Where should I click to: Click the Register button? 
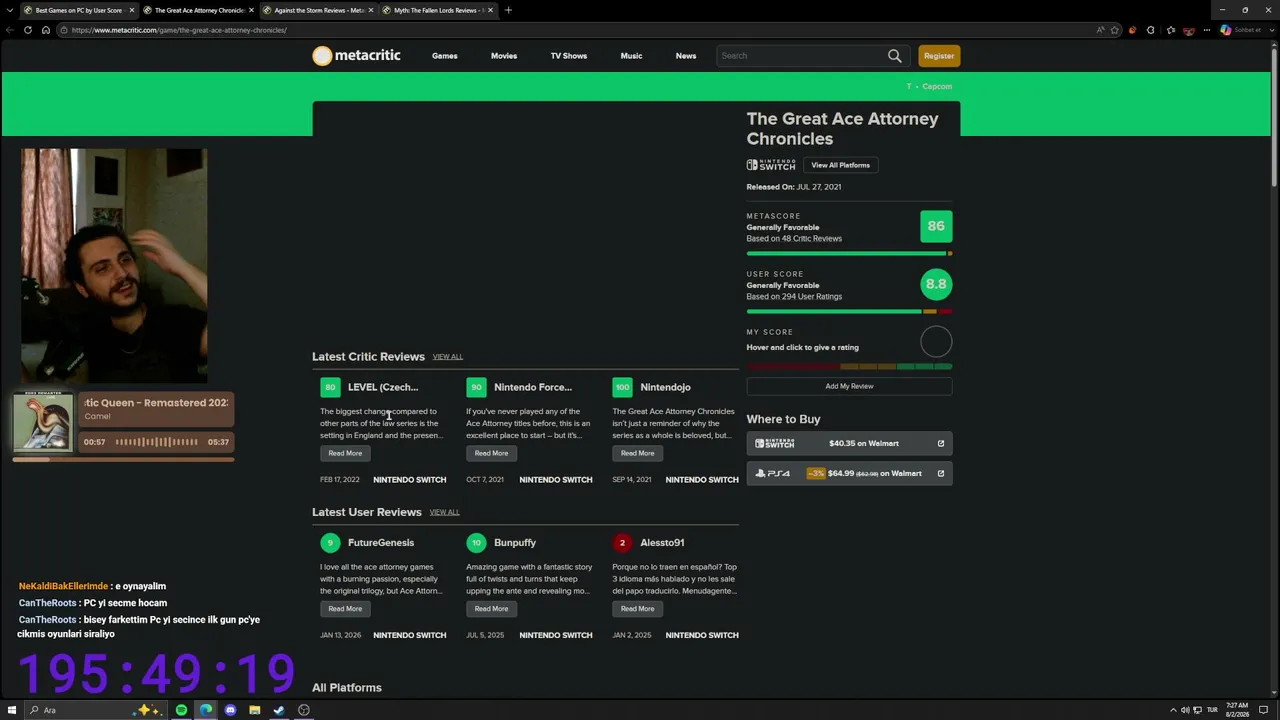point(939,56)
